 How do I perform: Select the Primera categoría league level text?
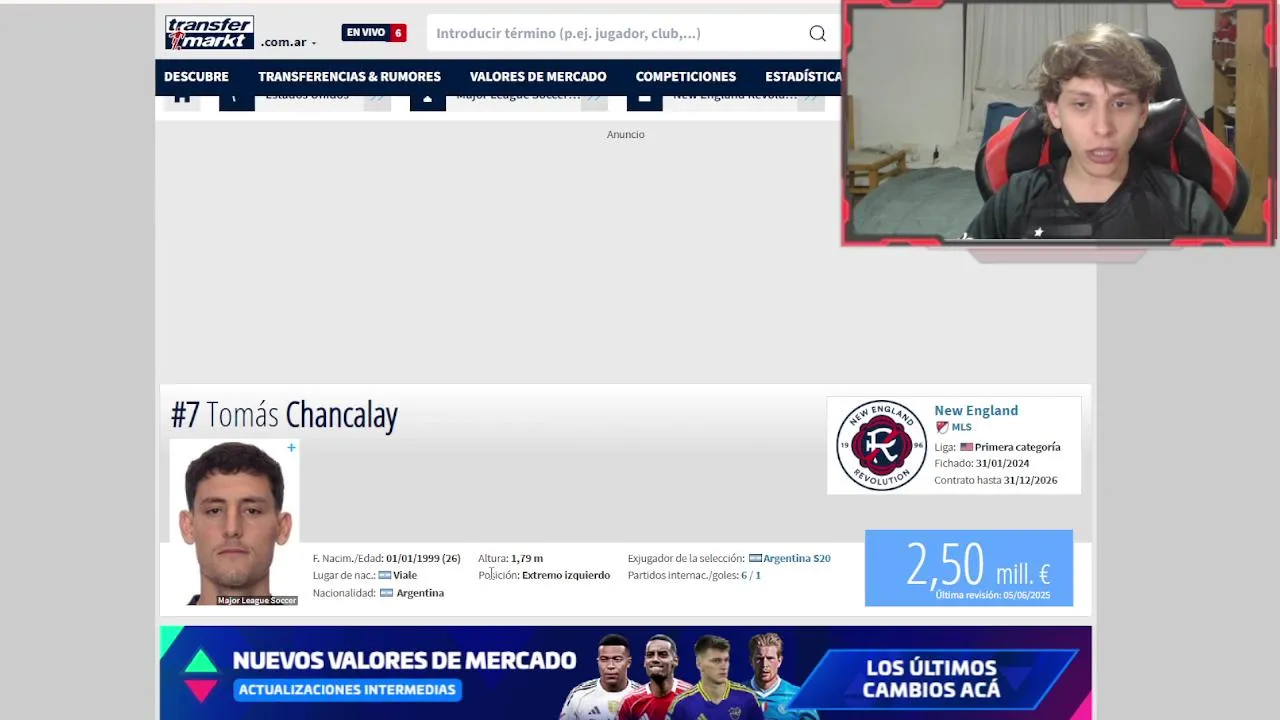pos(1018,447)
